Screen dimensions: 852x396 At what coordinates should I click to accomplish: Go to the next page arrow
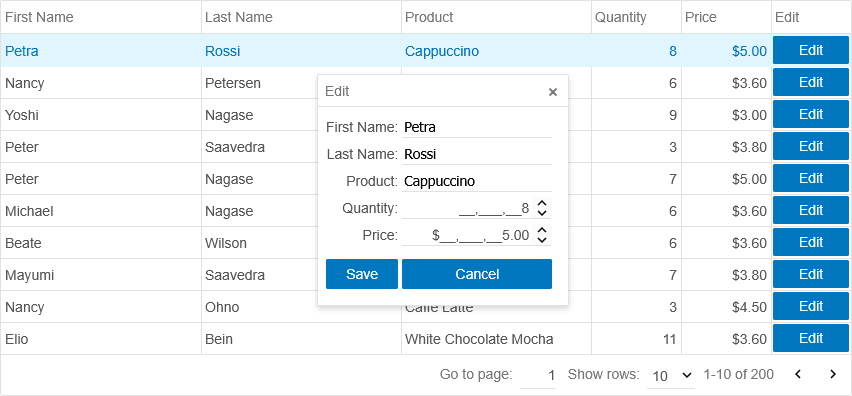pos(832,374)
